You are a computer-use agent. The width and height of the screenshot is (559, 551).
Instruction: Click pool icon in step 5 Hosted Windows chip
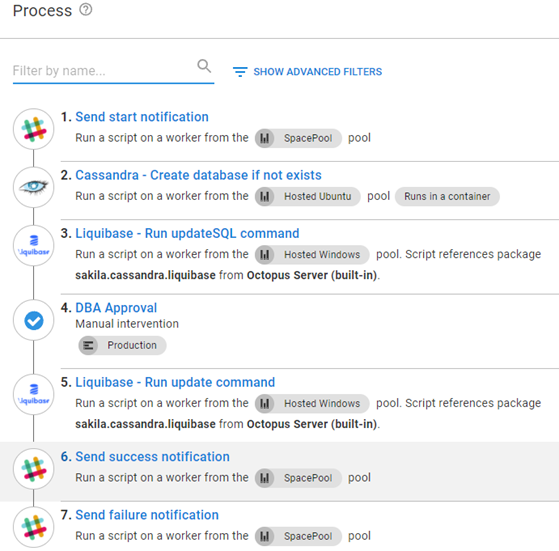click(x=265, y=403)
